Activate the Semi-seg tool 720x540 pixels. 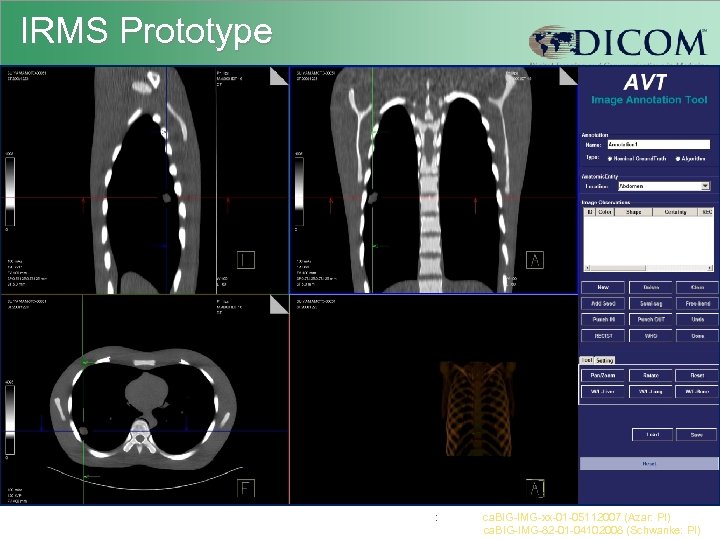point(651,304)
